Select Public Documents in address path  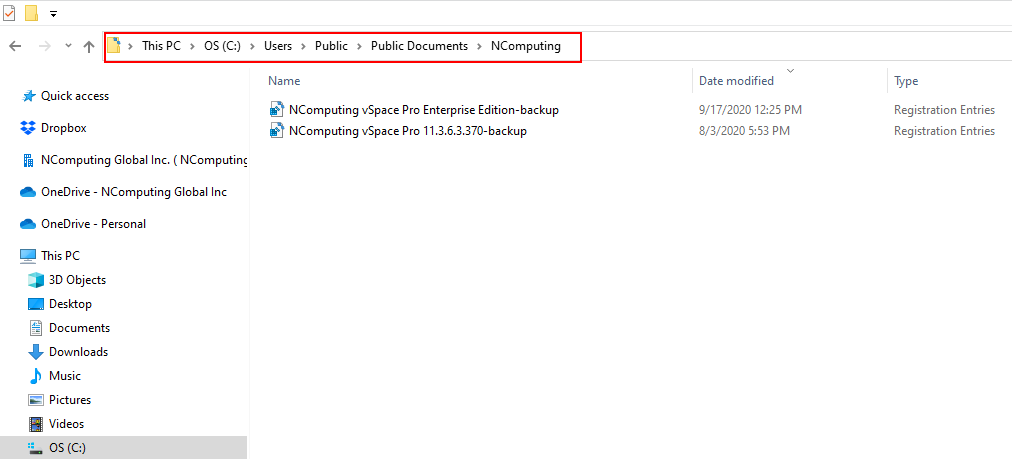tap(420, 46)
